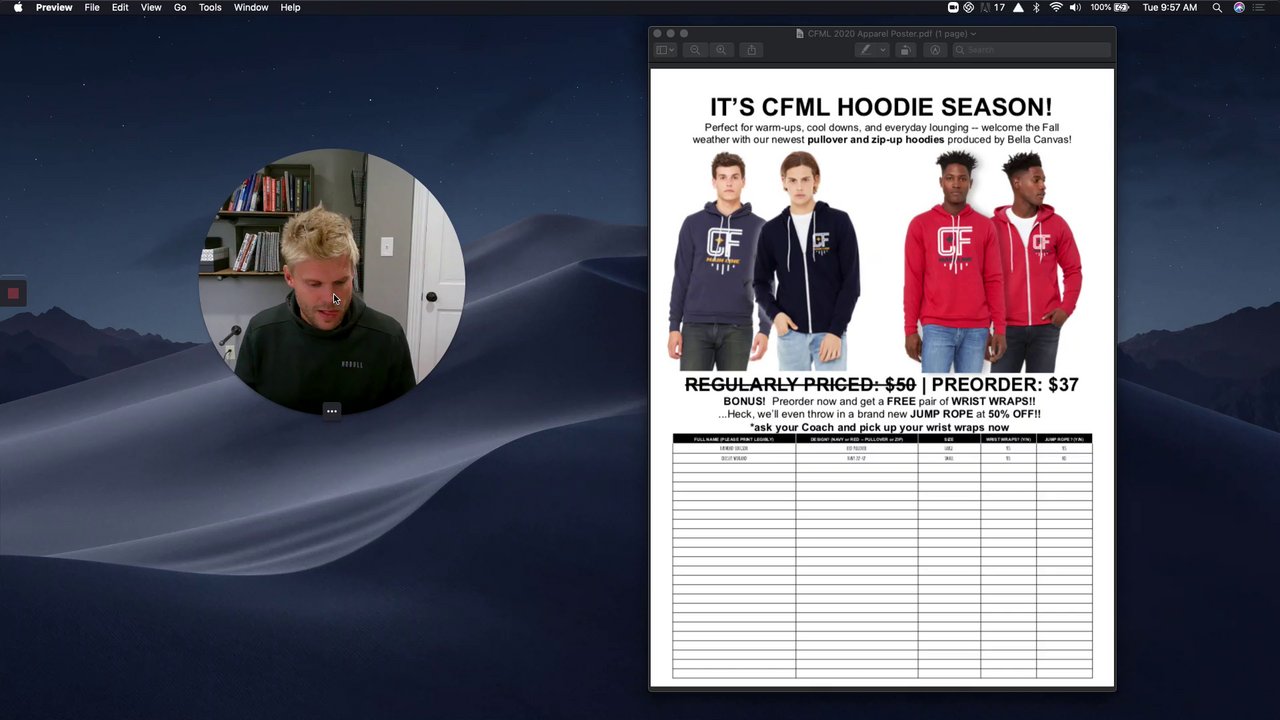This screenshot has height=720, width=1280.
Task: Click the JUMP ROPE column header
Action: (x=1064, y=439)
